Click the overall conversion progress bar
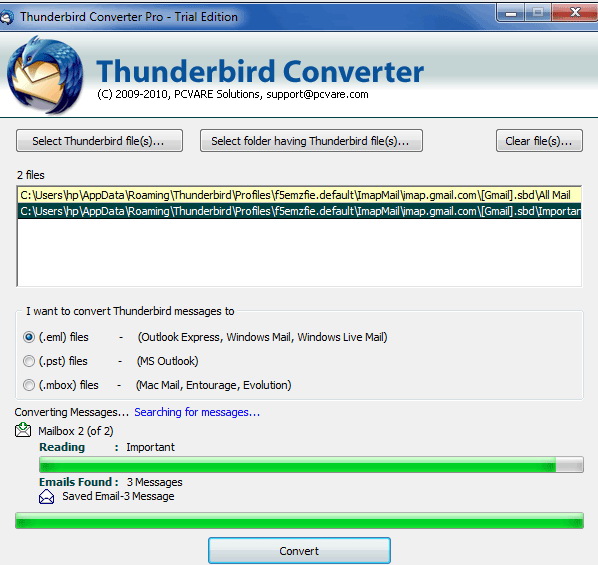The height and width of the screenshot is (565, 598). (299, 521)
